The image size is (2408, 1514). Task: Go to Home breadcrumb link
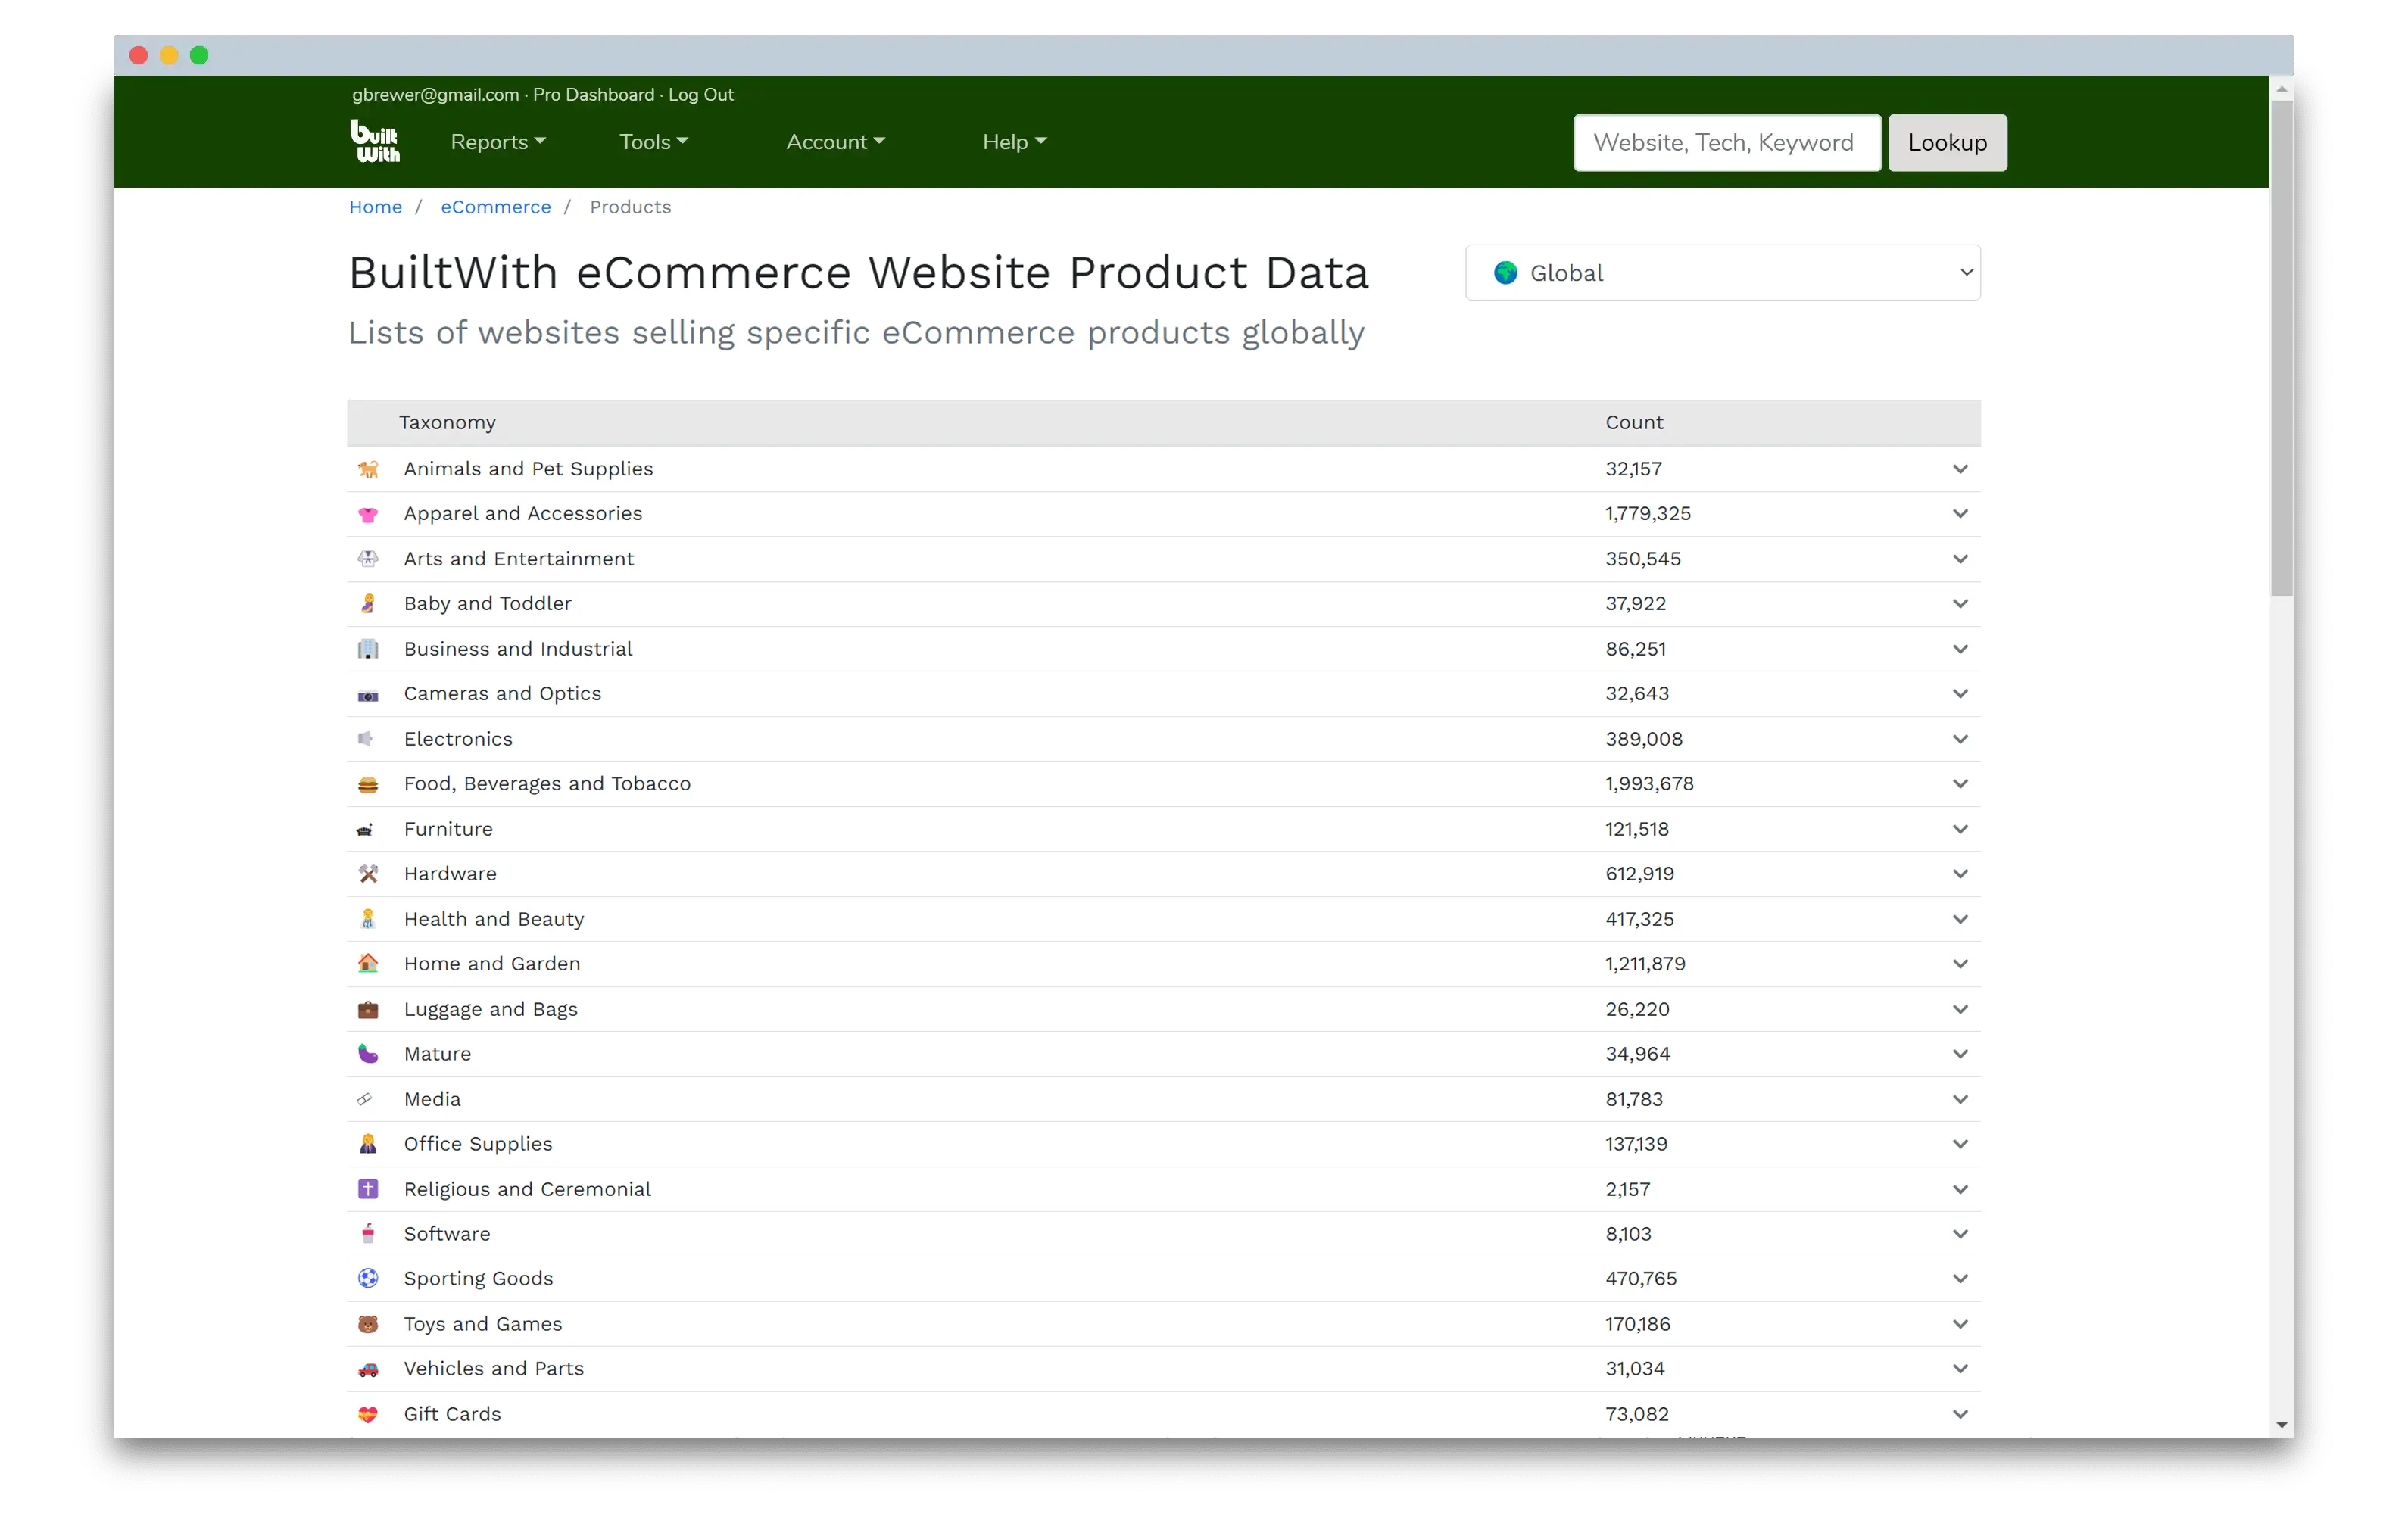[375, 207]
